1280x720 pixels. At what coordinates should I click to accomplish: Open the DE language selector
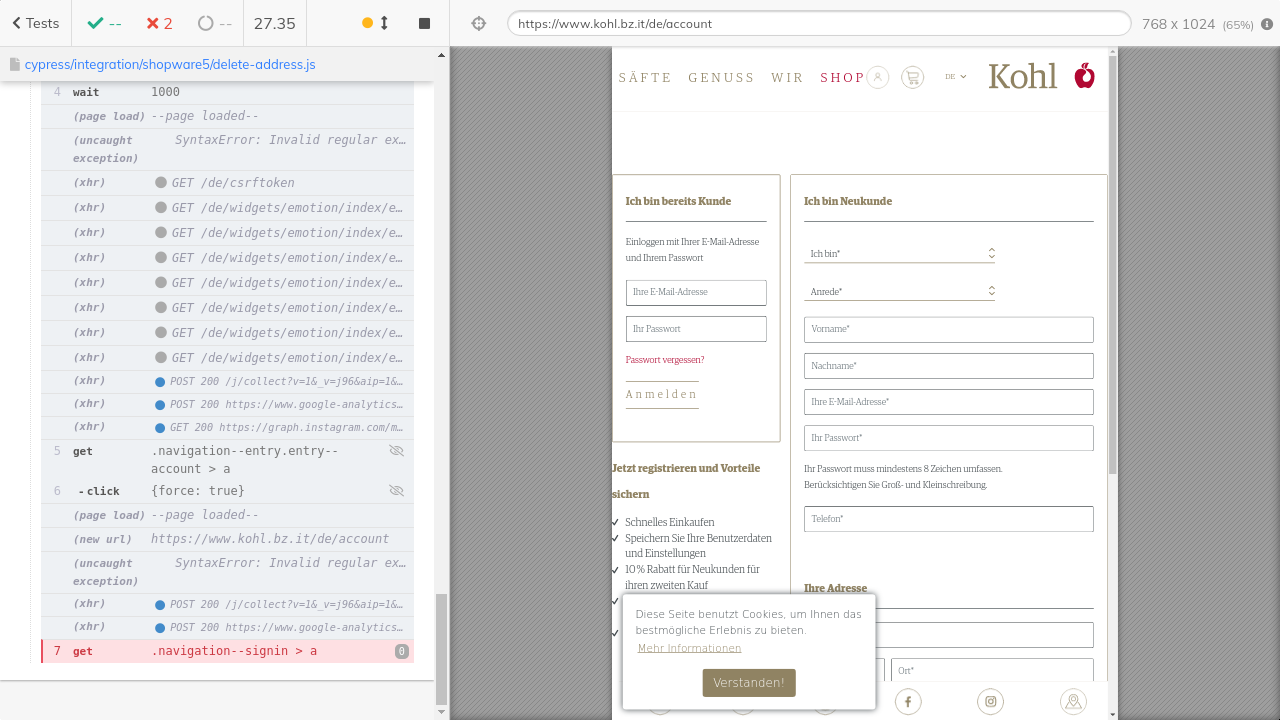tap(955, 77)
